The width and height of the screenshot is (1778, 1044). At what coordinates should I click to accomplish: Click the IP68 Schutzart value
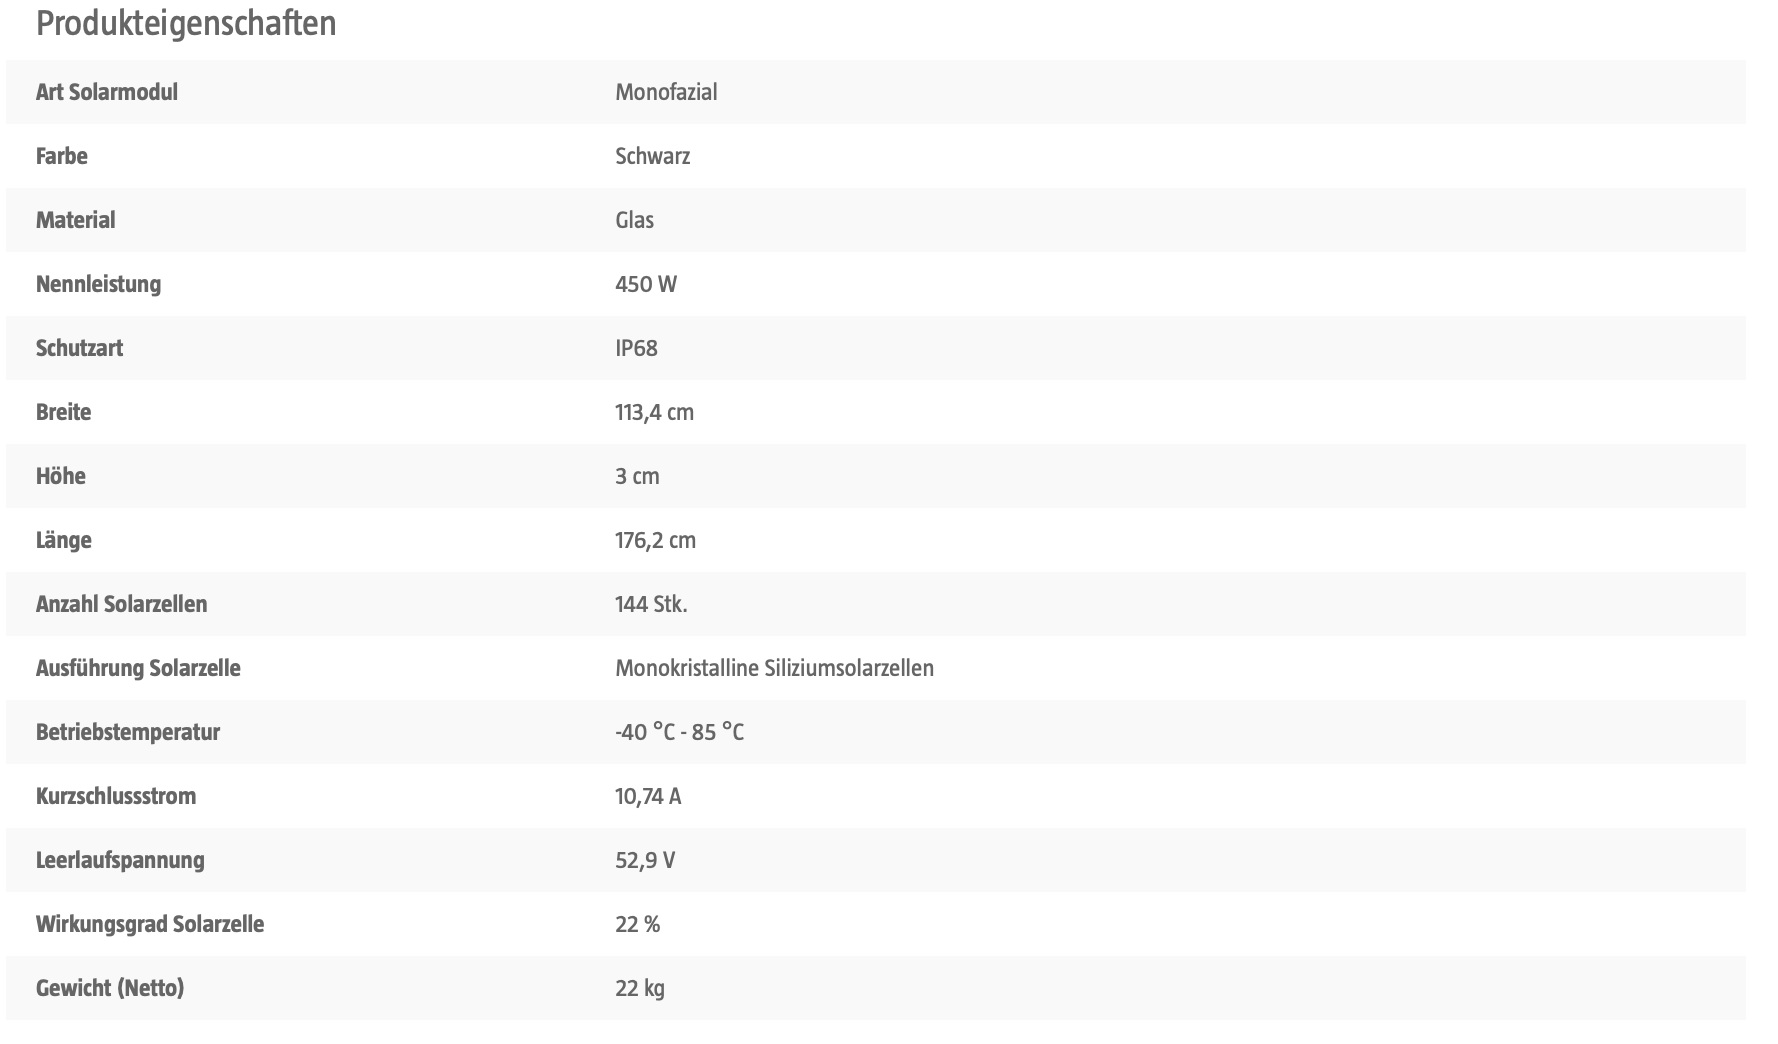[x=636, y=348]
